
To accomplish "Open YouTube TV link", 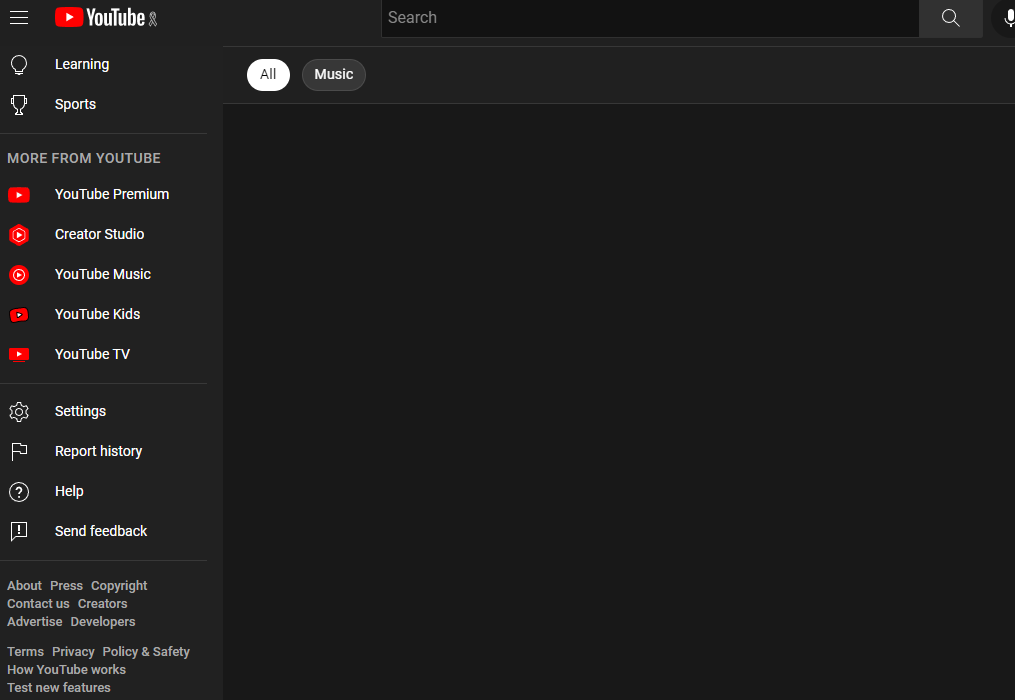I will [93, 354].
